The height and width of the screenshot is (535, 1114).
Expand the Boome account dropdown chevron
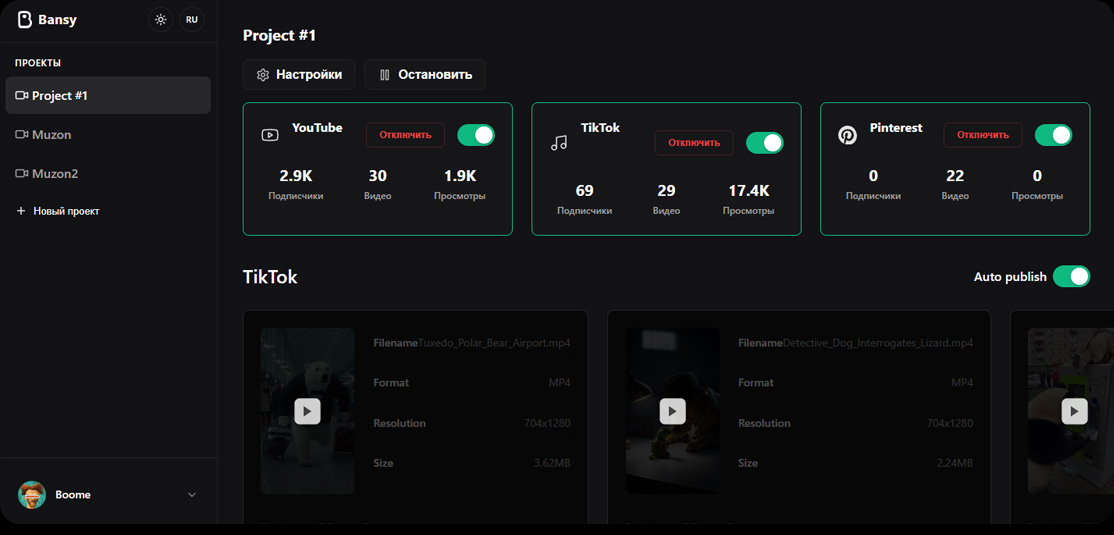point(192,495)
